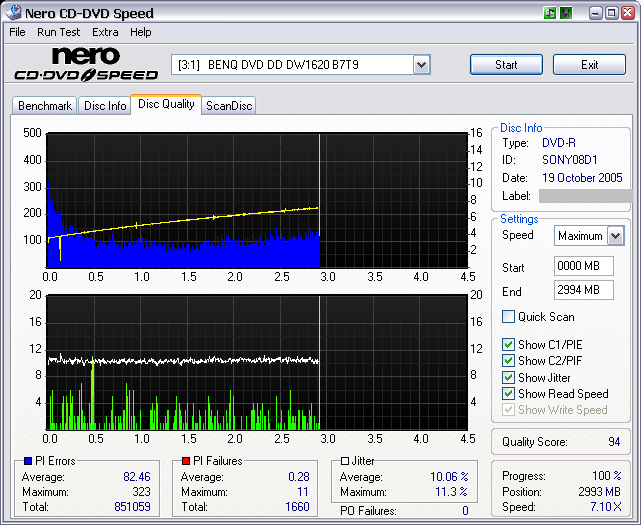The width and height of the screenshot is (641, 525).
Task: Click the green floppy disk save icon
Action: [x=566, y=13]
